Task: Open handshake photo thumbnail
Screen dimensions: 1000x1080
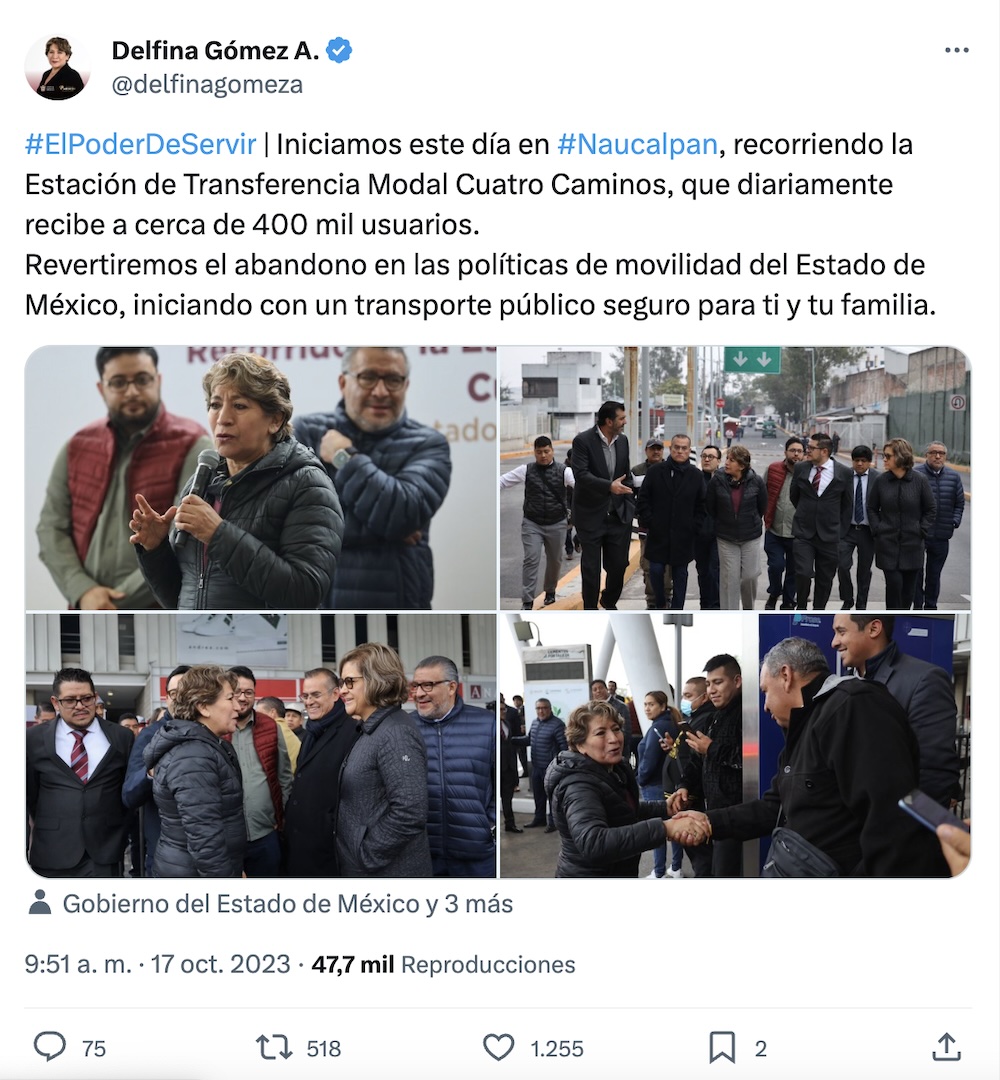Action: (x=735, y=745)
